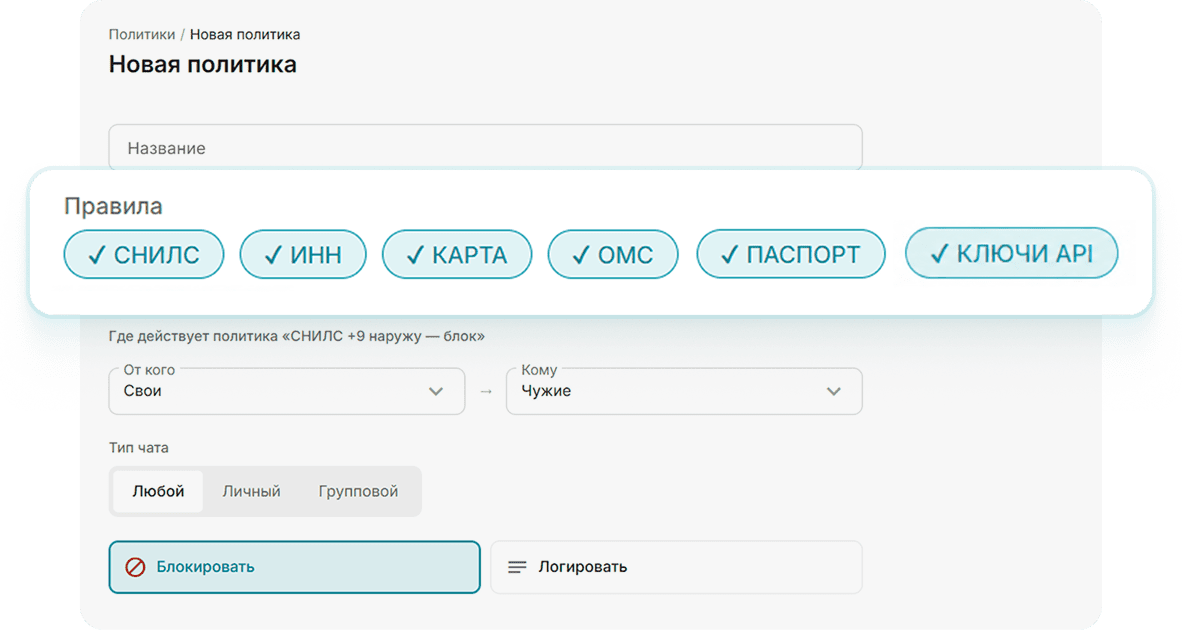
Task: Select Личный chat type
Action: pyautogui.click(x=251, y=491)
